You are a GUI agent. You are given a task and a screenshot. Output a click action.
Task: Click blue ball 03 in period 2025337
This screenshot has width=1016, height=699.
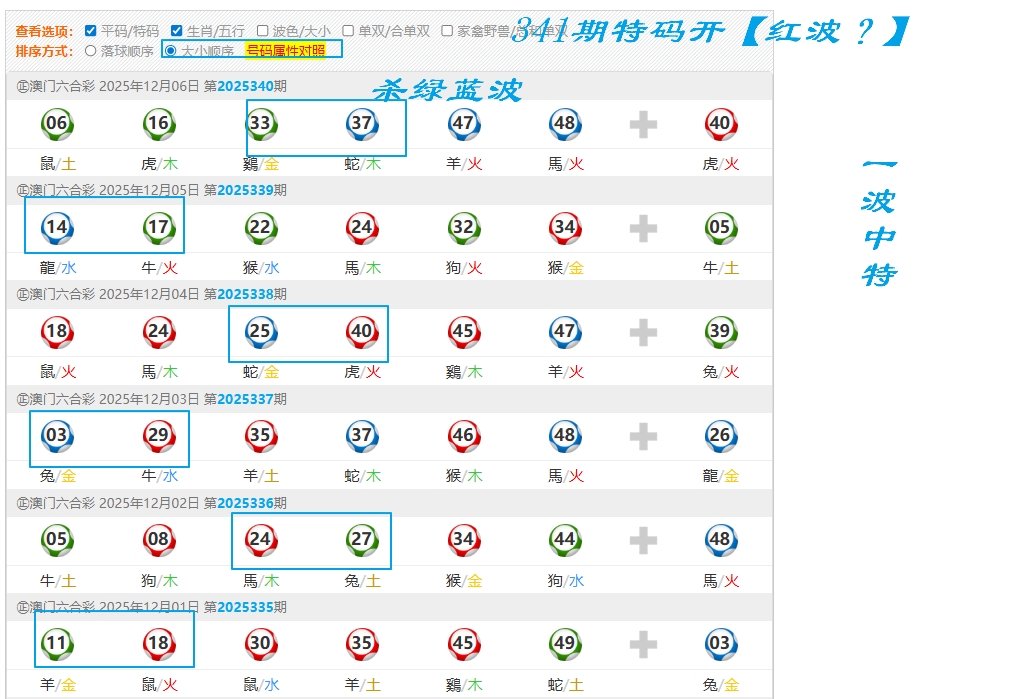pyautogui.click(x=57, y=436)
